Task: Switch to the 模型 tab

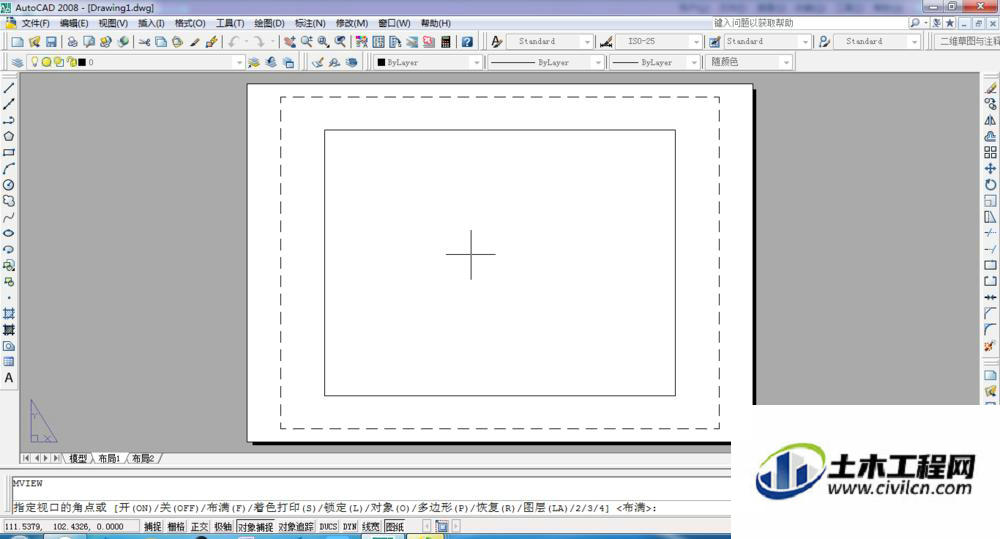Action: (78, 459)
